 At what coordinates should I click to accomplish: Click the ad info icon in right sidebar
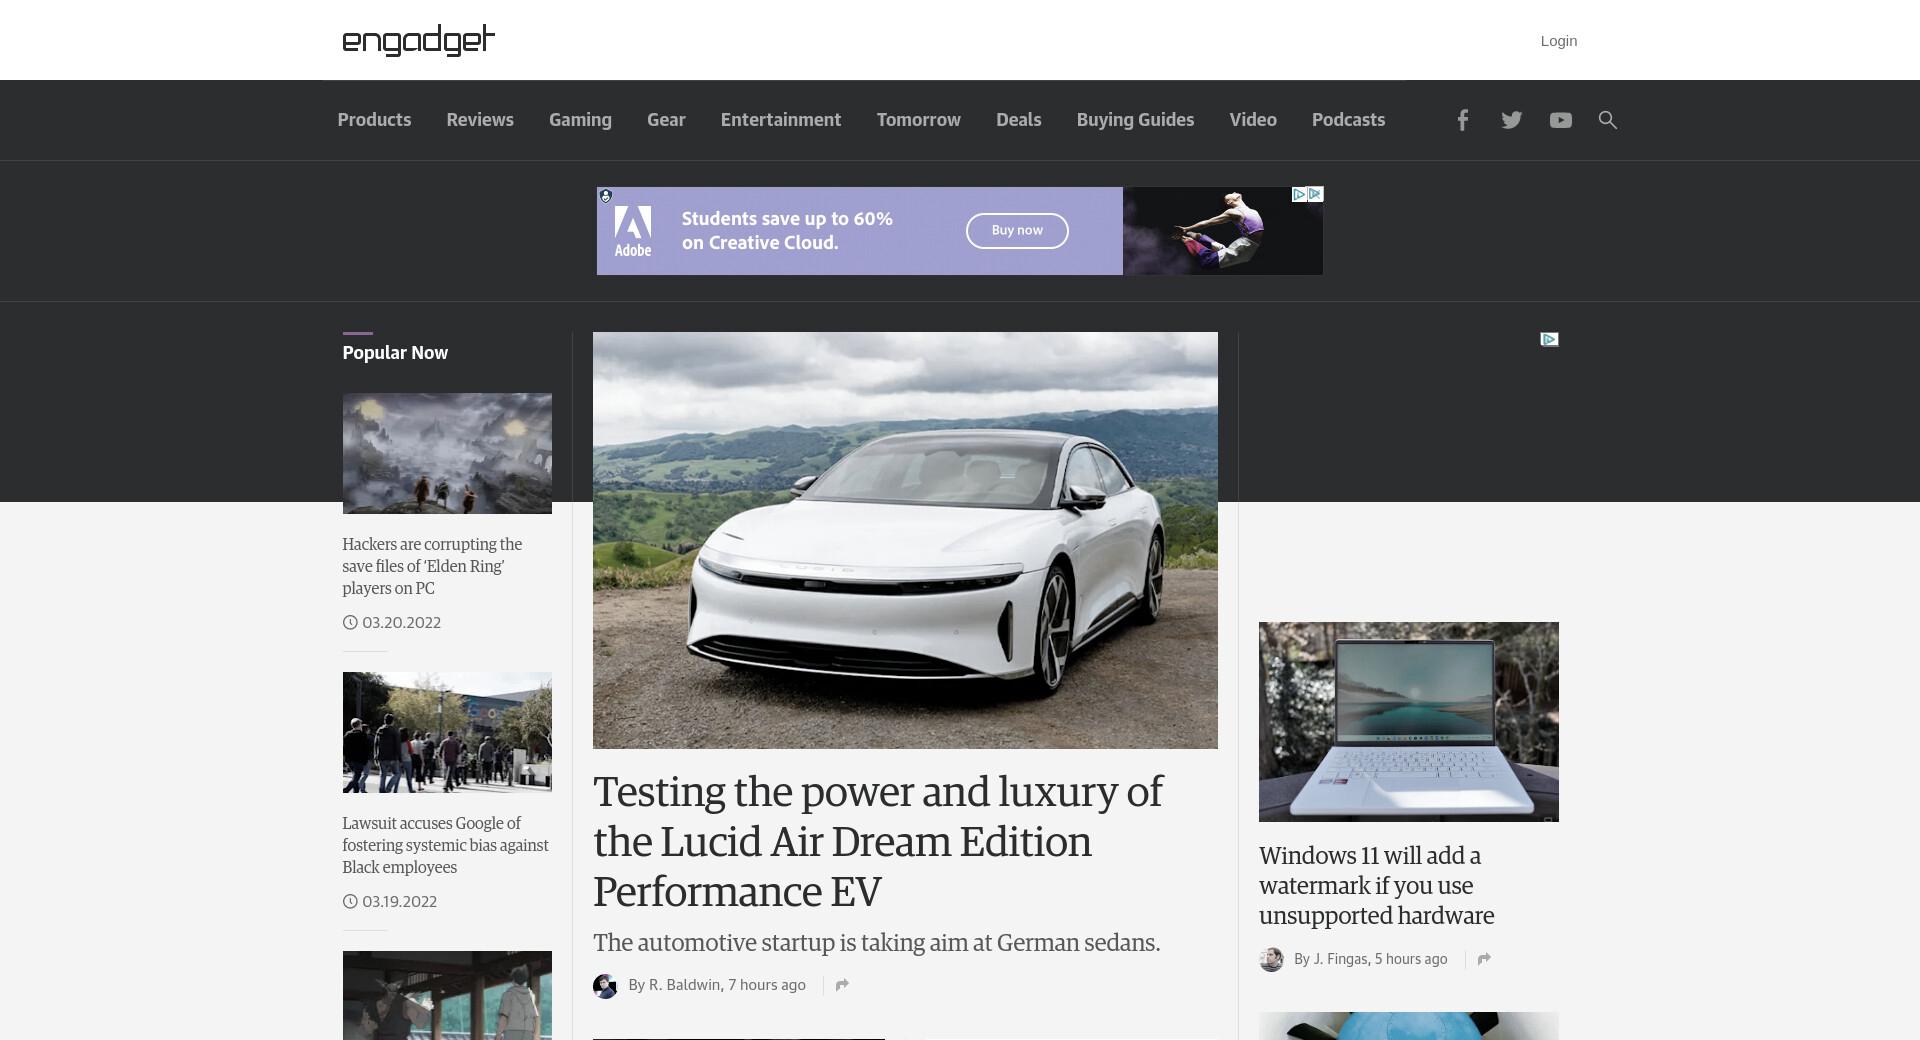[x=1549, y=339]
